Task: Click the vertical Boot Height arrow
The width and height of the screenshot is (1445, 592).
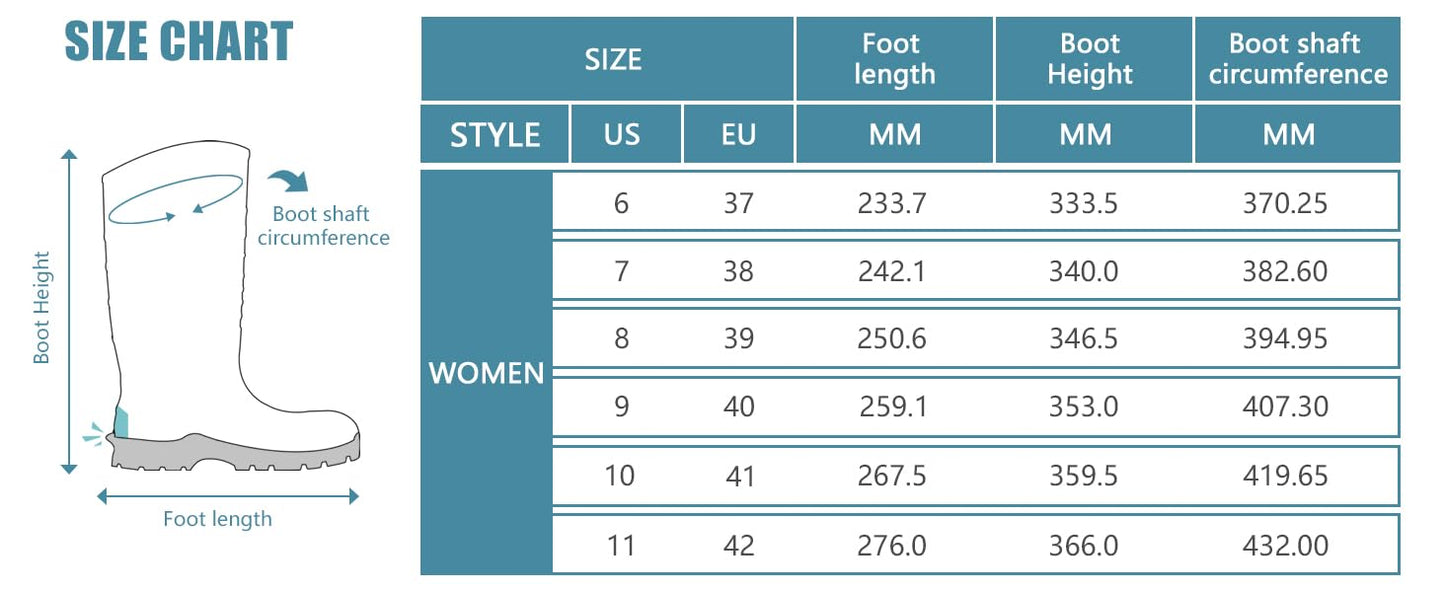Action: click(x=69, y=311)
